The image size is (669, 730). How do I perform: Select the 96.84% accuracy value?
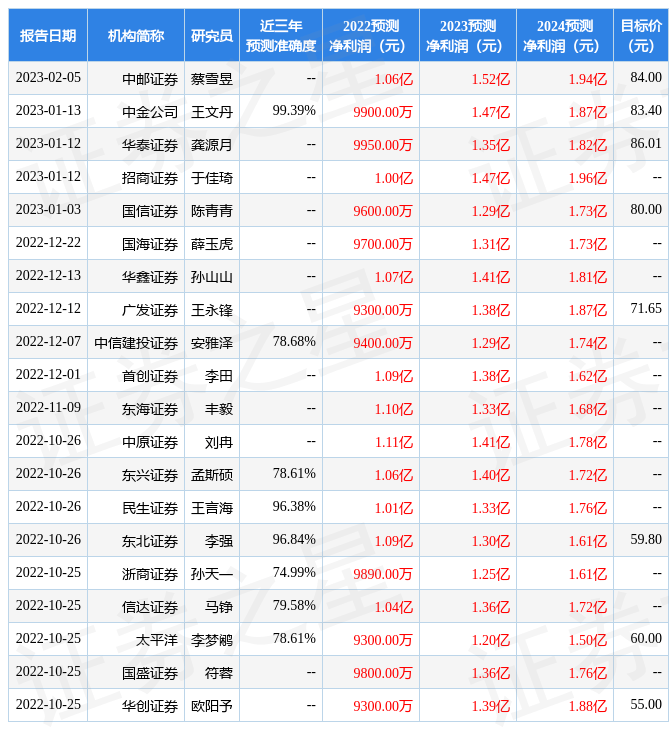(294, 540)
